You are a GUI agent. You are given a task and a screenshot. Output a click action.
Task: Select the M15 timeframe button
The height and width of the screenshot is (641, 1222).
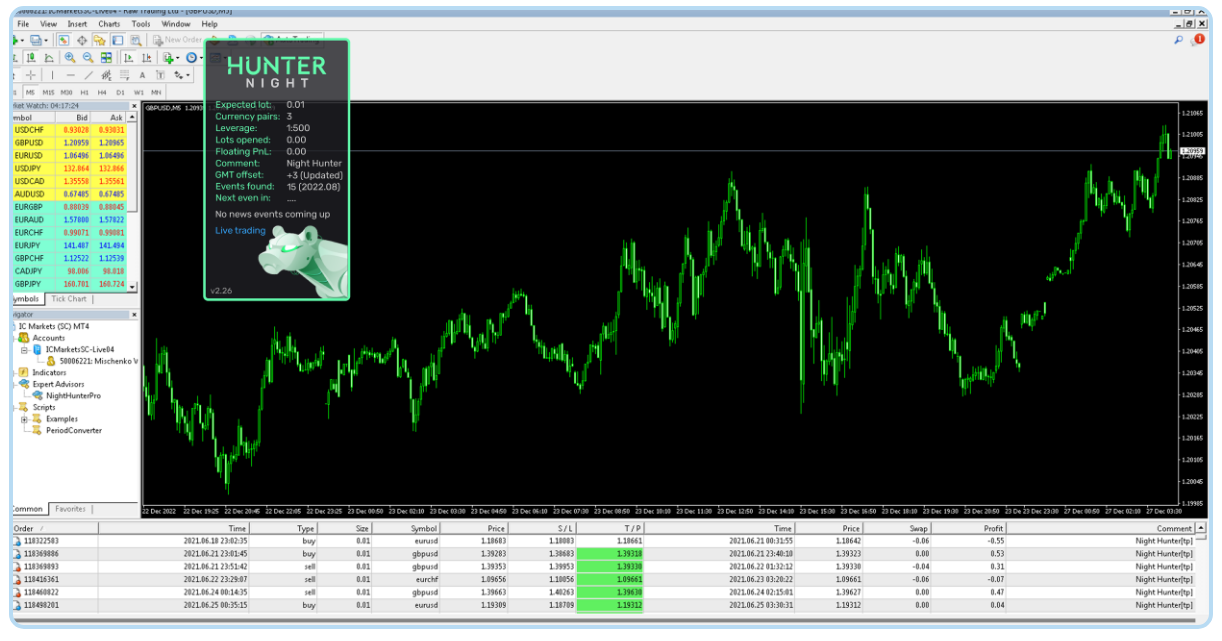tap(48, 92)
